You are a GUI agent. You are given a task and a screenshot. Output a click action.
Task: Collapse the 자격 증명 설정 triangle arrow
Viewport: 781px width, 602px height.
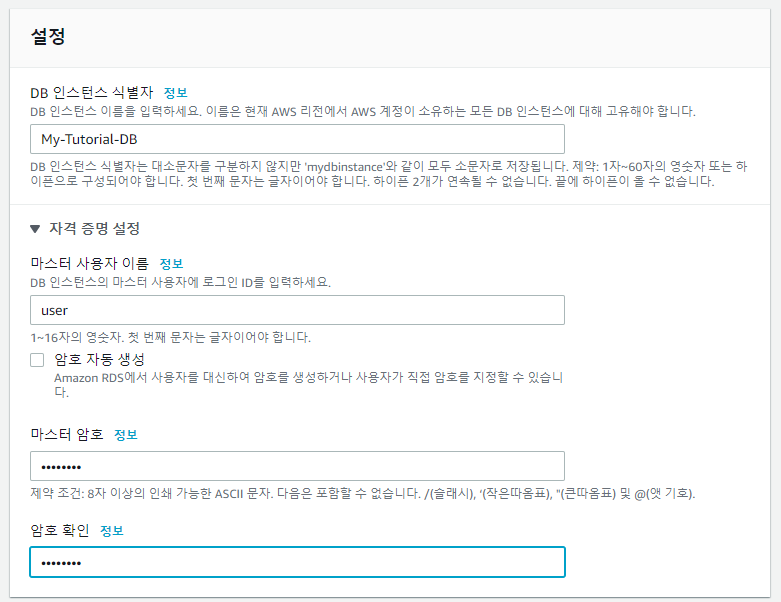click(x=36, y=228)
